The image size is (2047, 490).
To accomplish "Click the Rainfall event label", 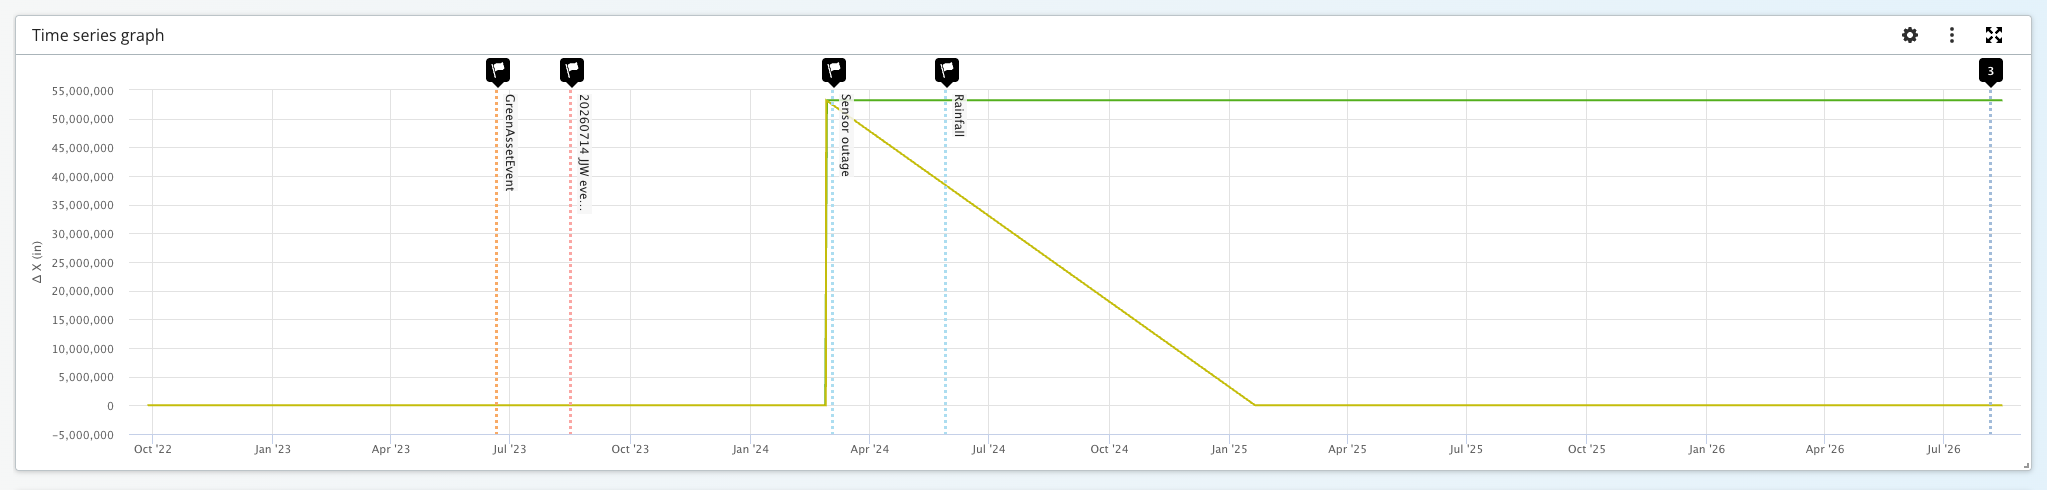I will 959,115.
